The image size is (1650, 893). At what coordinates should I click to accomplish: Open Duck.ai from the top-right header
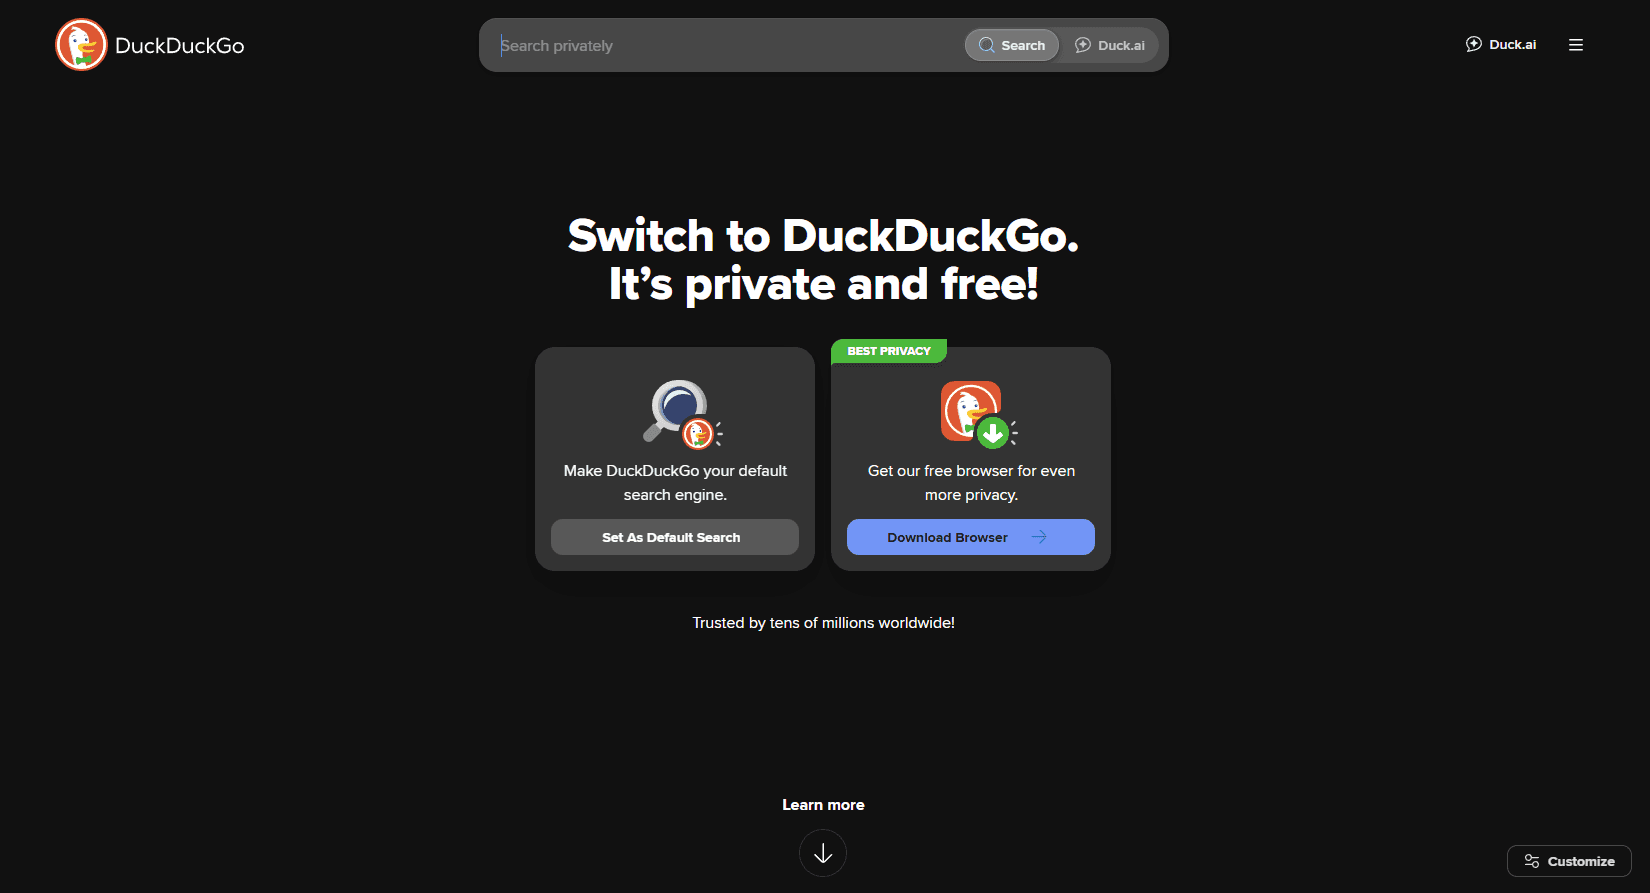coord(1501,44)
